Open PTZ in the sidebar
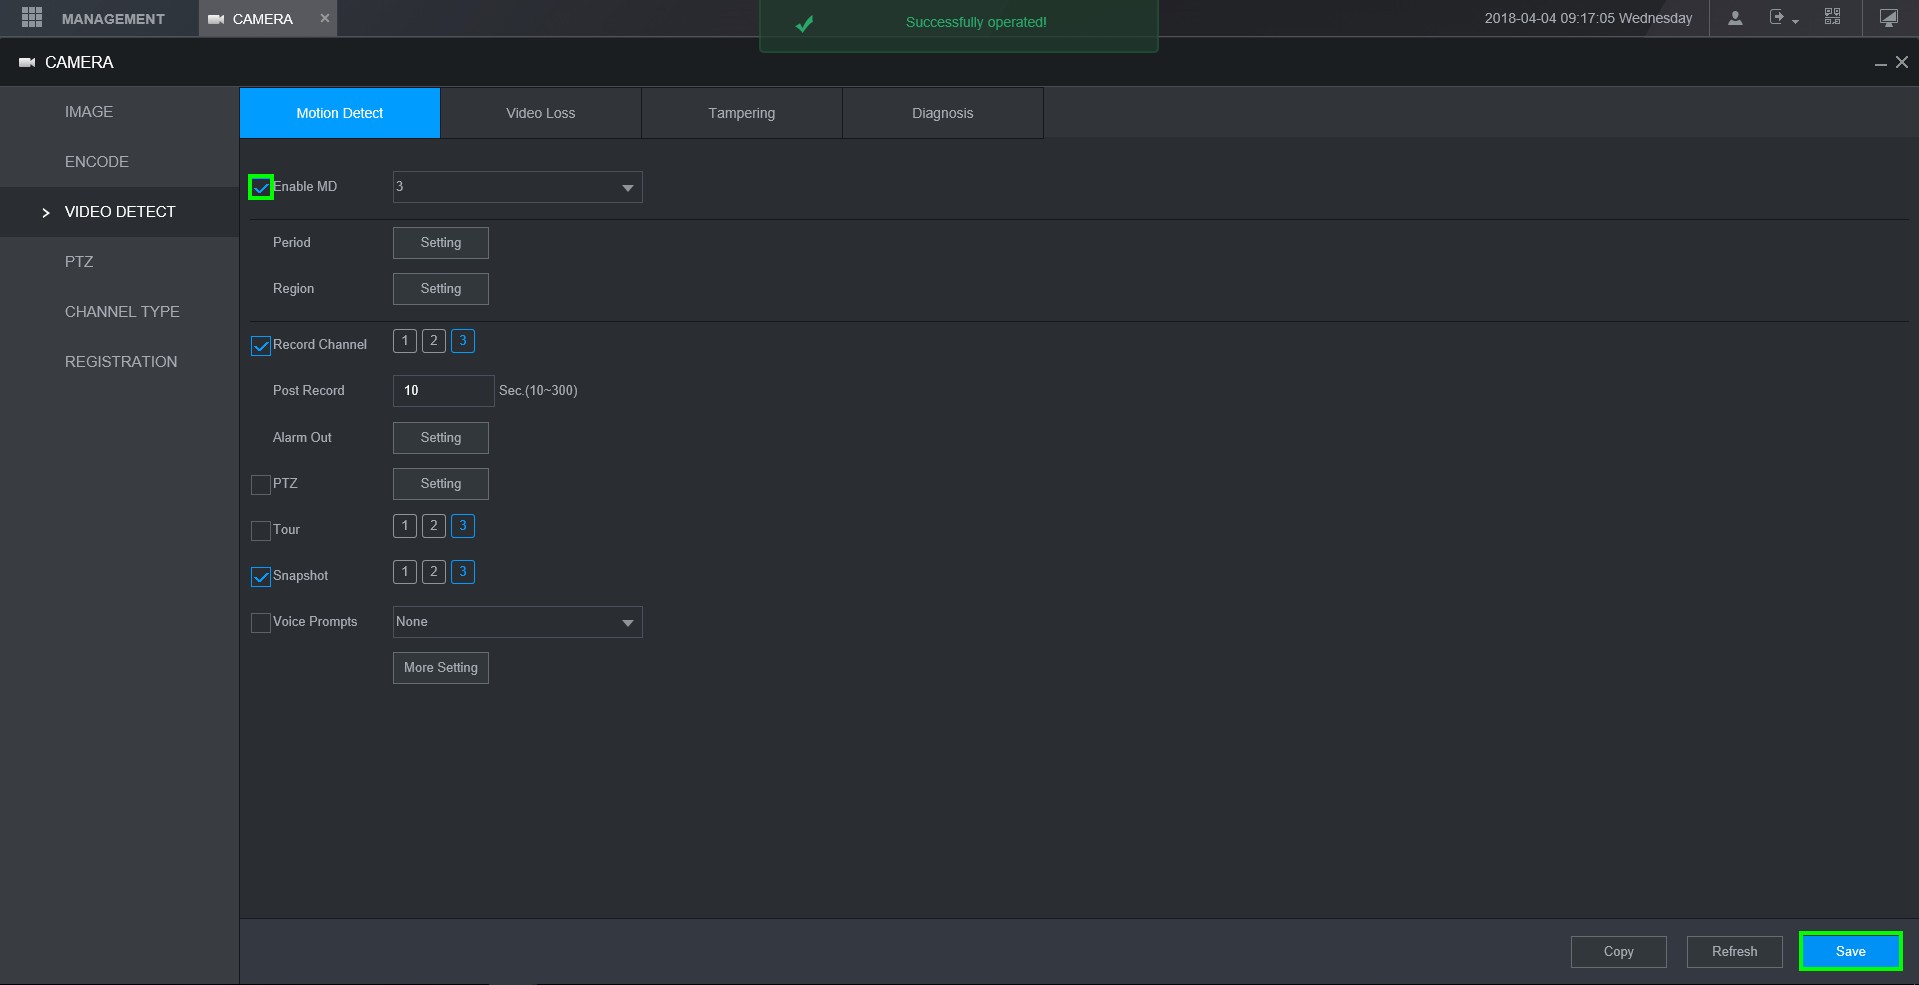Viewport: 1919px width, 985px height. 119,262
